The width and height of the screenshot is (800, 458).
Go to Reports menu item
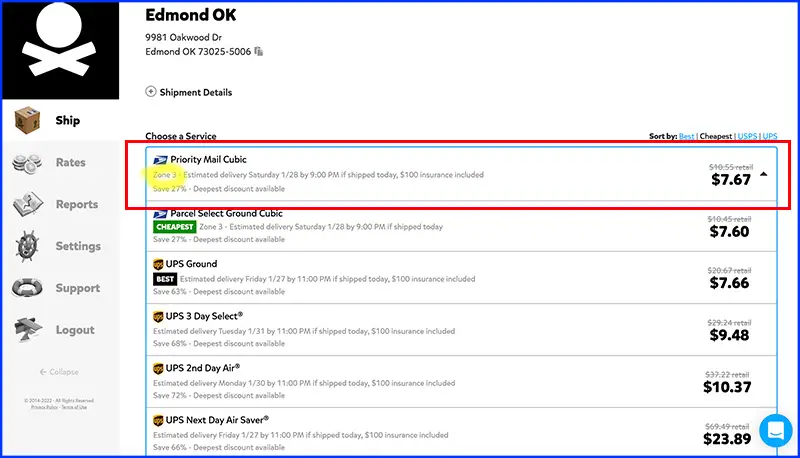coord(77,204)
